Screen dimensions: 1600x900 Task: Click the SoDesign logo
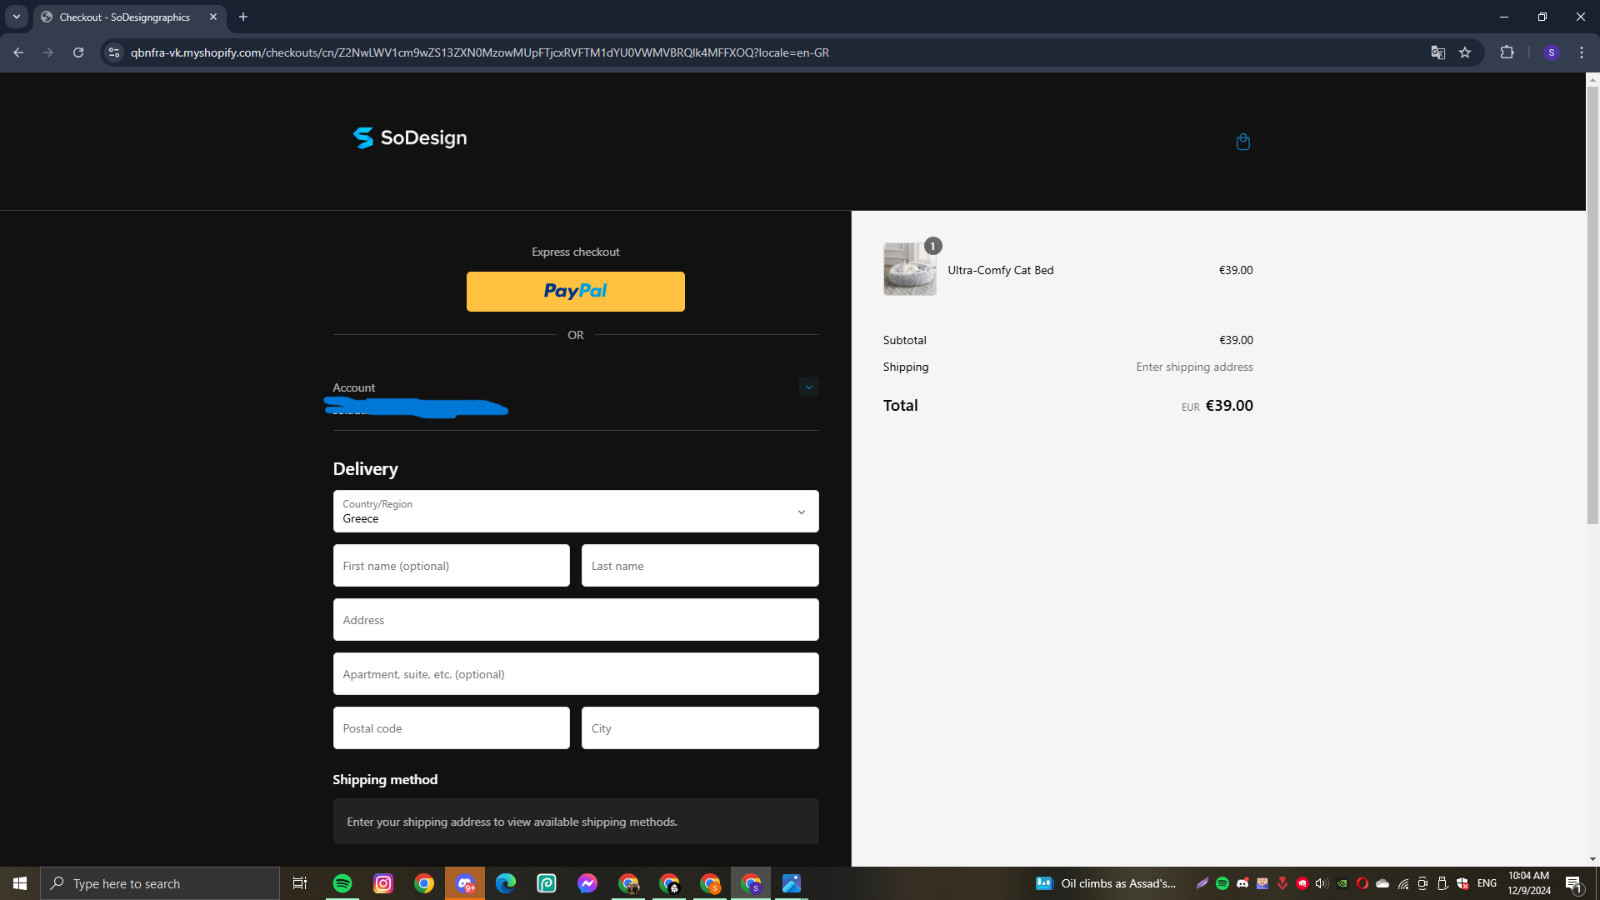[x=410, y=138]
